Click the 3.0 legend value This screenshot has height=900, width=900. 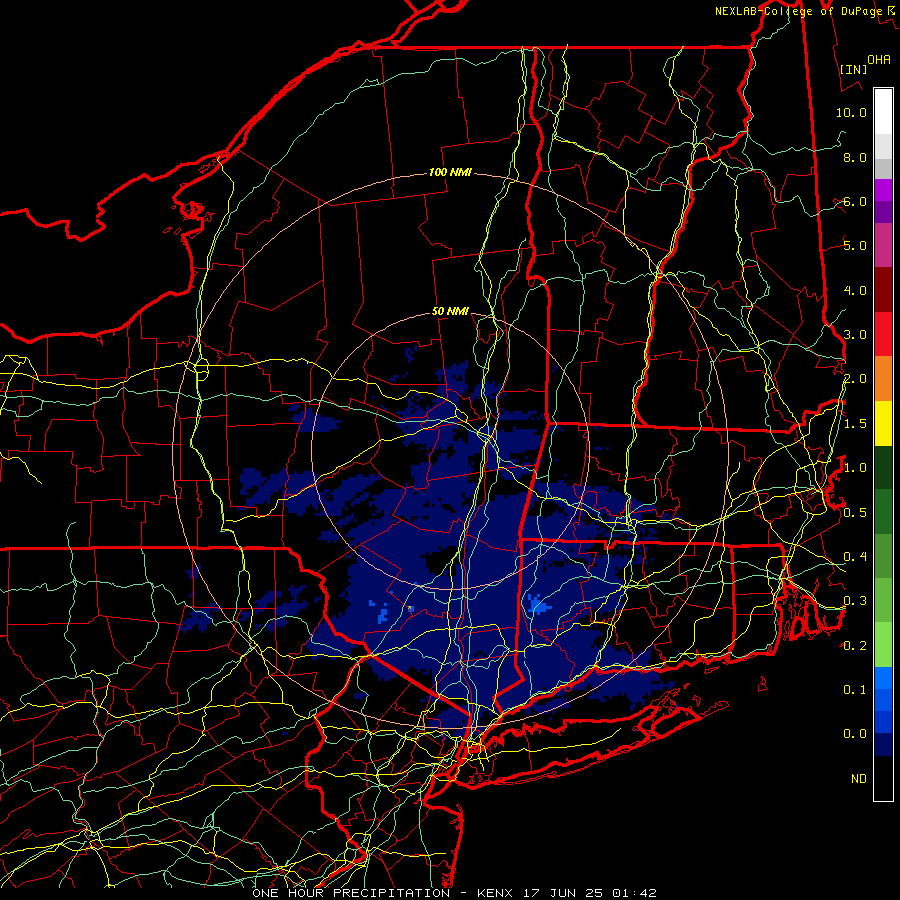(855, 335)
